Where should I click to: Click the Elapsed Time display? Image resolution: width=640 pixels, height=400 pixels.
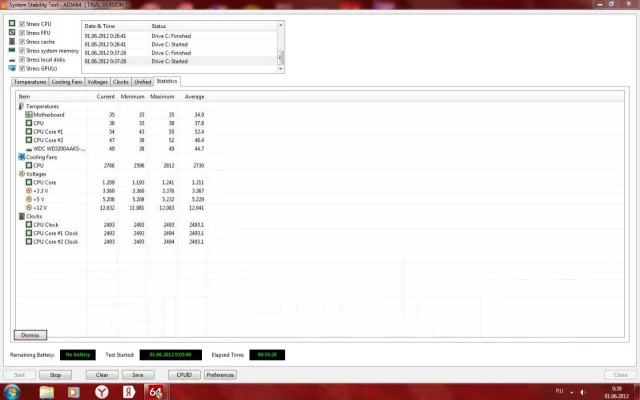(x=267, y=355)
